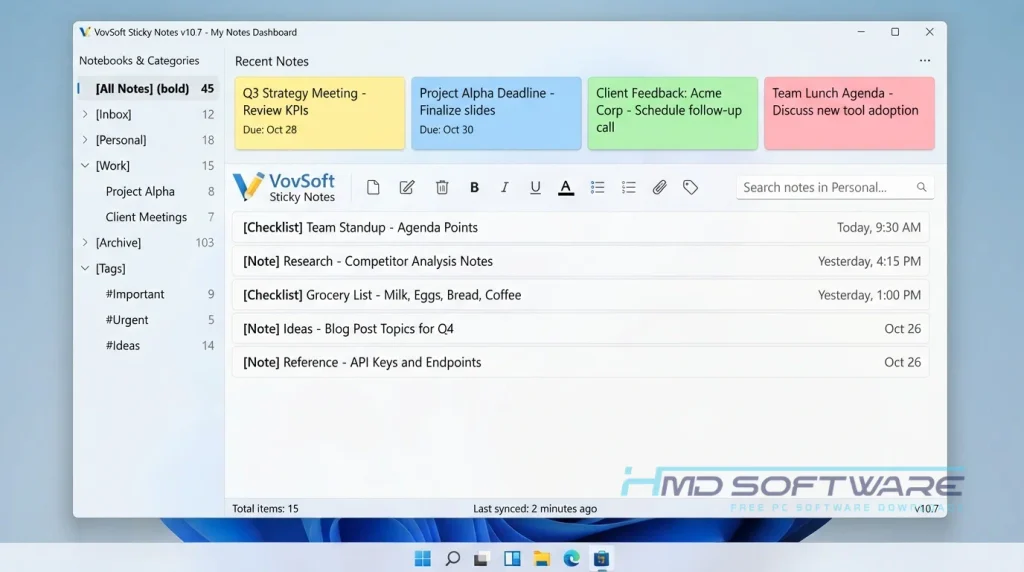Click the Yesterday, 4:15 PM timestamp
The image size is (1024, 572).
869,261
